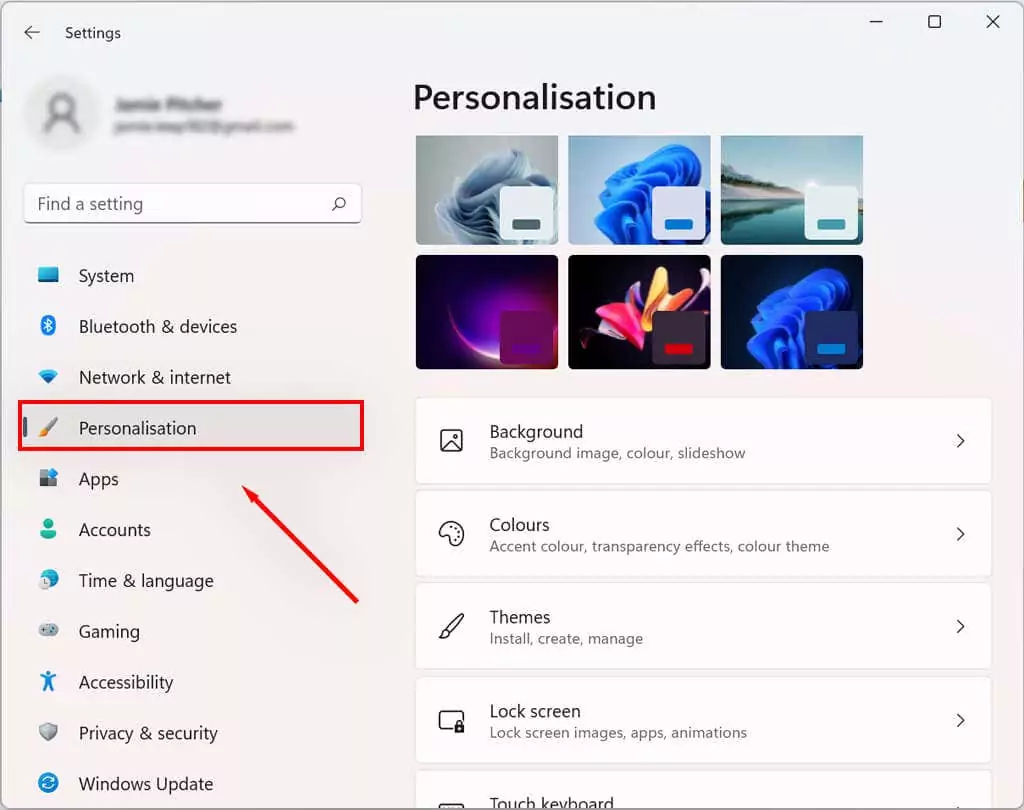Click the search magnifier icon
This screenshot has height=810, width=1024.
(339, 204)
